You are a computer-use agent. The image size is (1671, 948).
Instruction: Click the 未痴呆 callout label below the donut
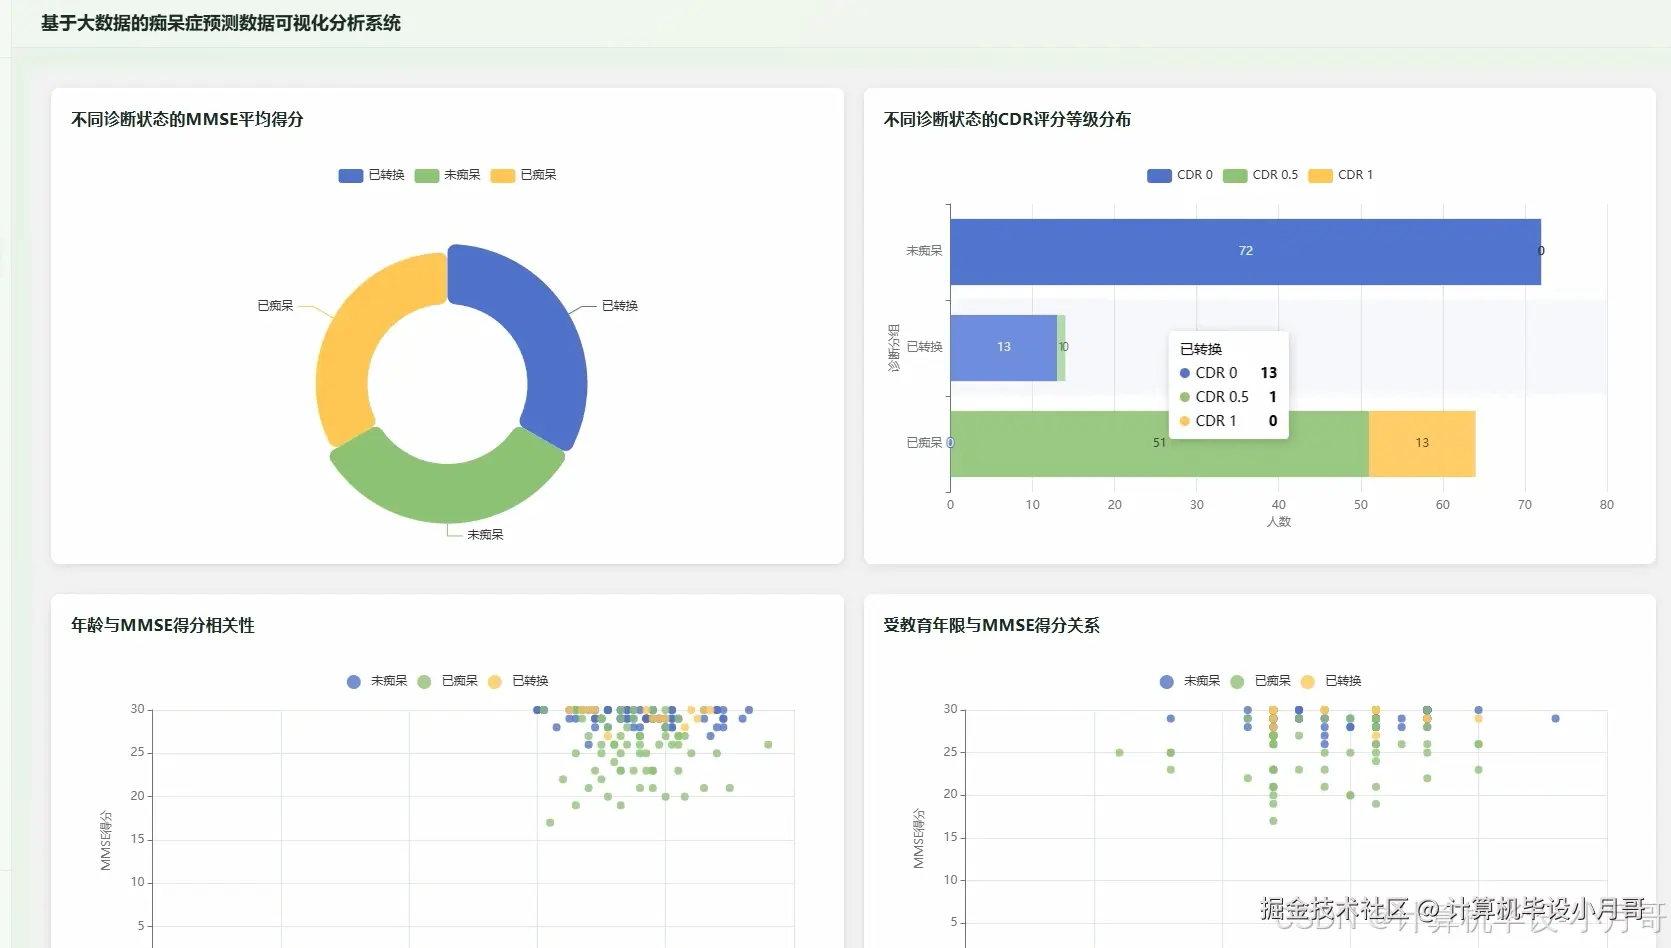[485, 535]
